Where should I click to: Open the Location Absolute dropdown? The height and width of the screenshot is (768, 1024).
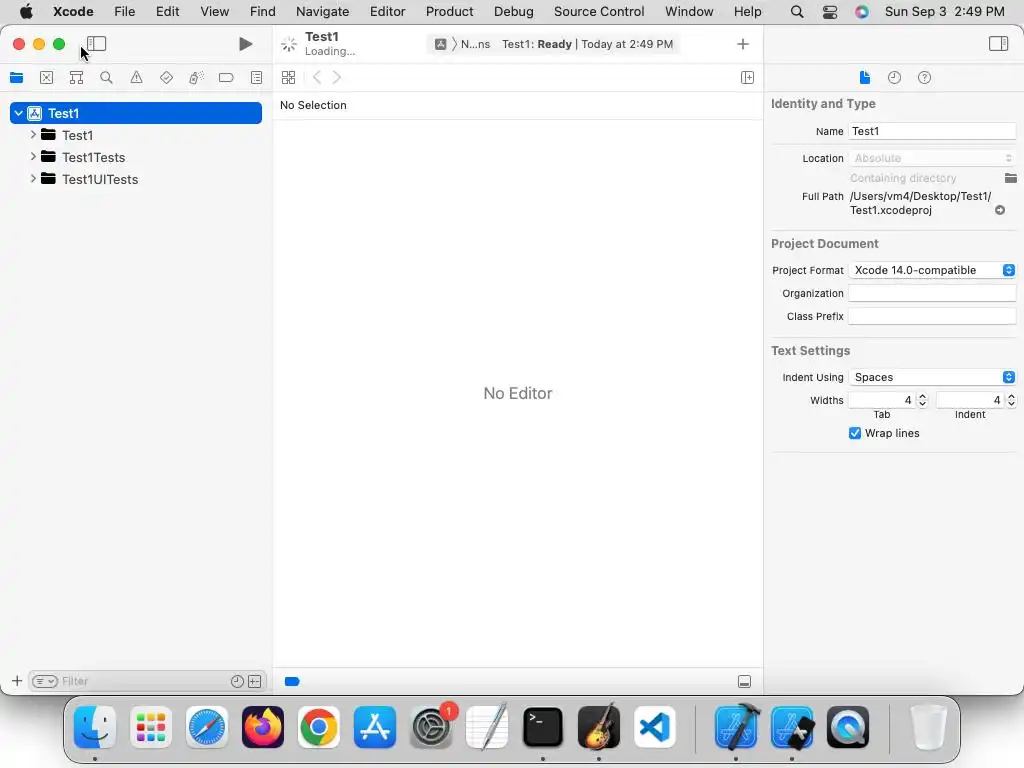click(x=932, y=158)
